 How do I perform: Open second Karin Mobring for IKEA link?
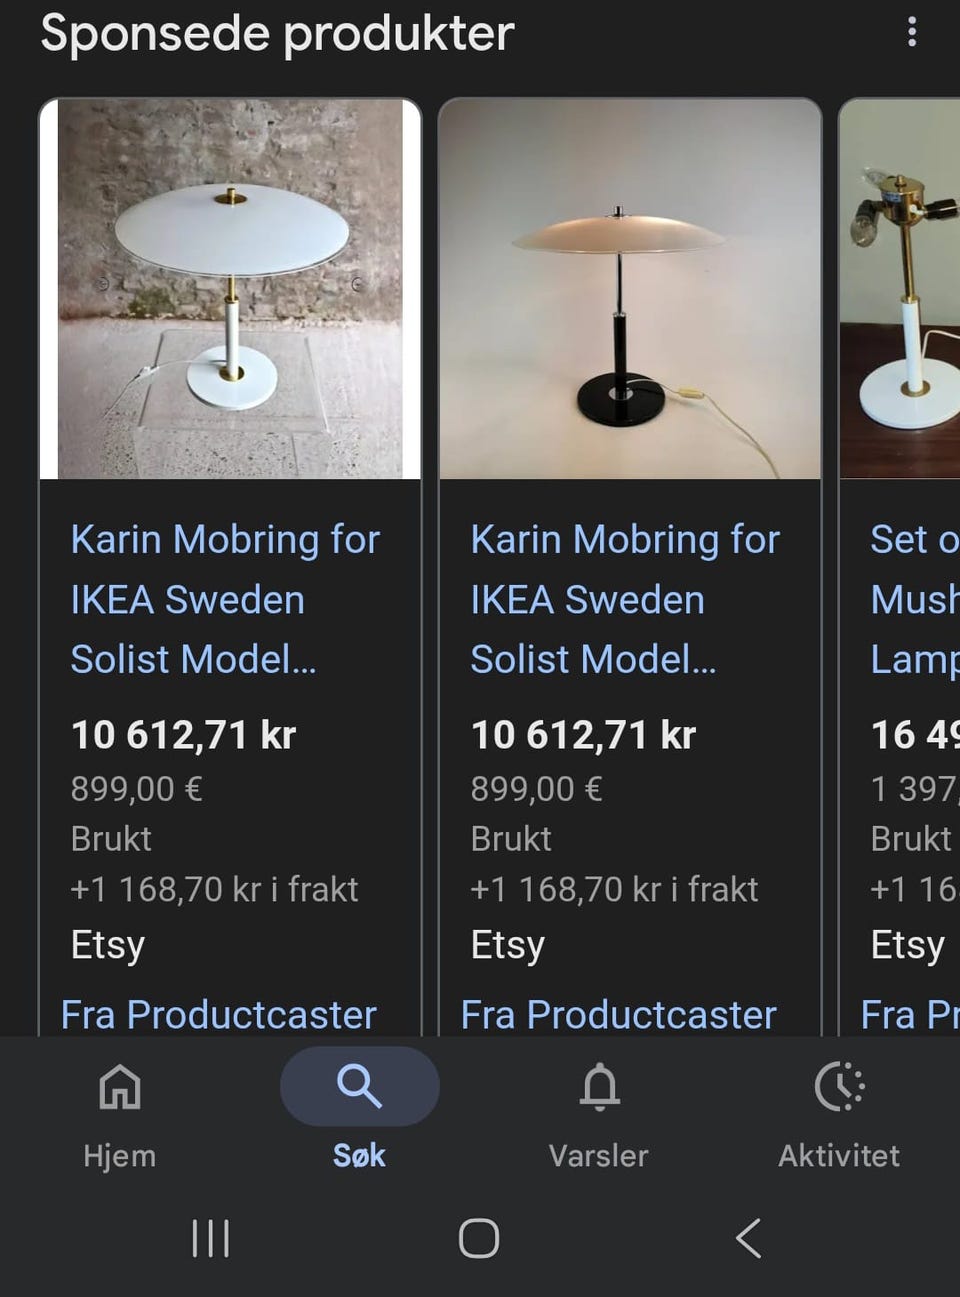625,599
